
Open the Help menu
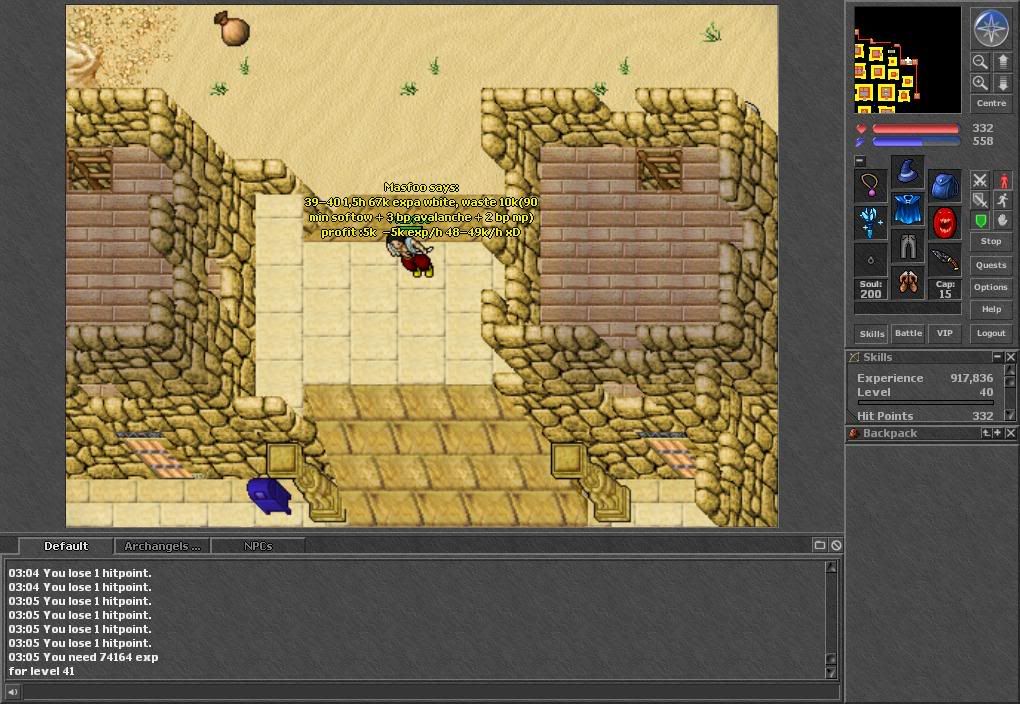991,309
